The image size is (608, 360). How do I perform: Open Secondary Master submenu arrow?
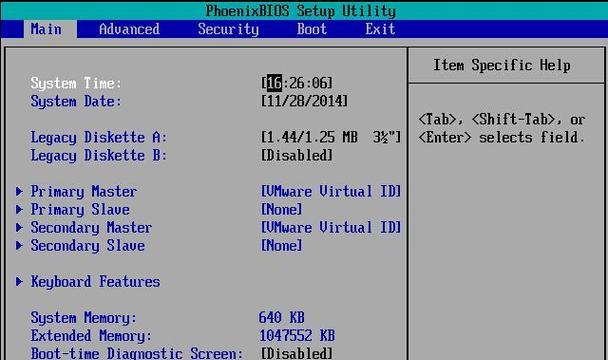click(19, 227)
